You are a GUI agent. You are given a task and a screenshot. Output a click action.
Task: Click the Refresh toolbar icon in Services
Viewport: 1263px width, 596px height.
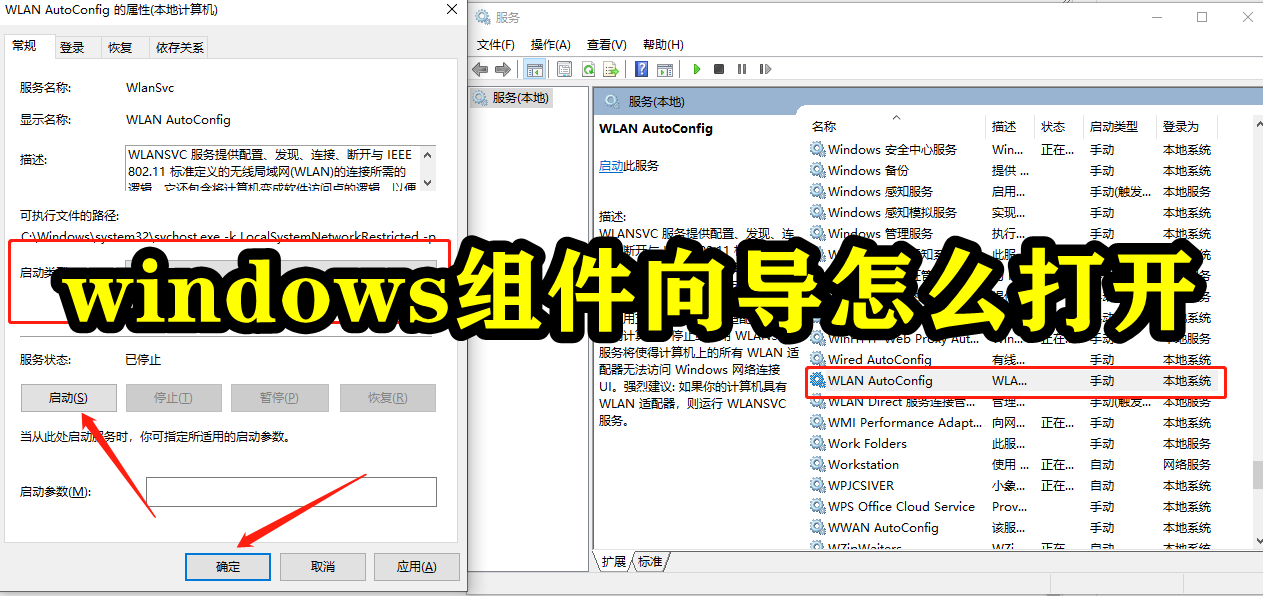588,69
